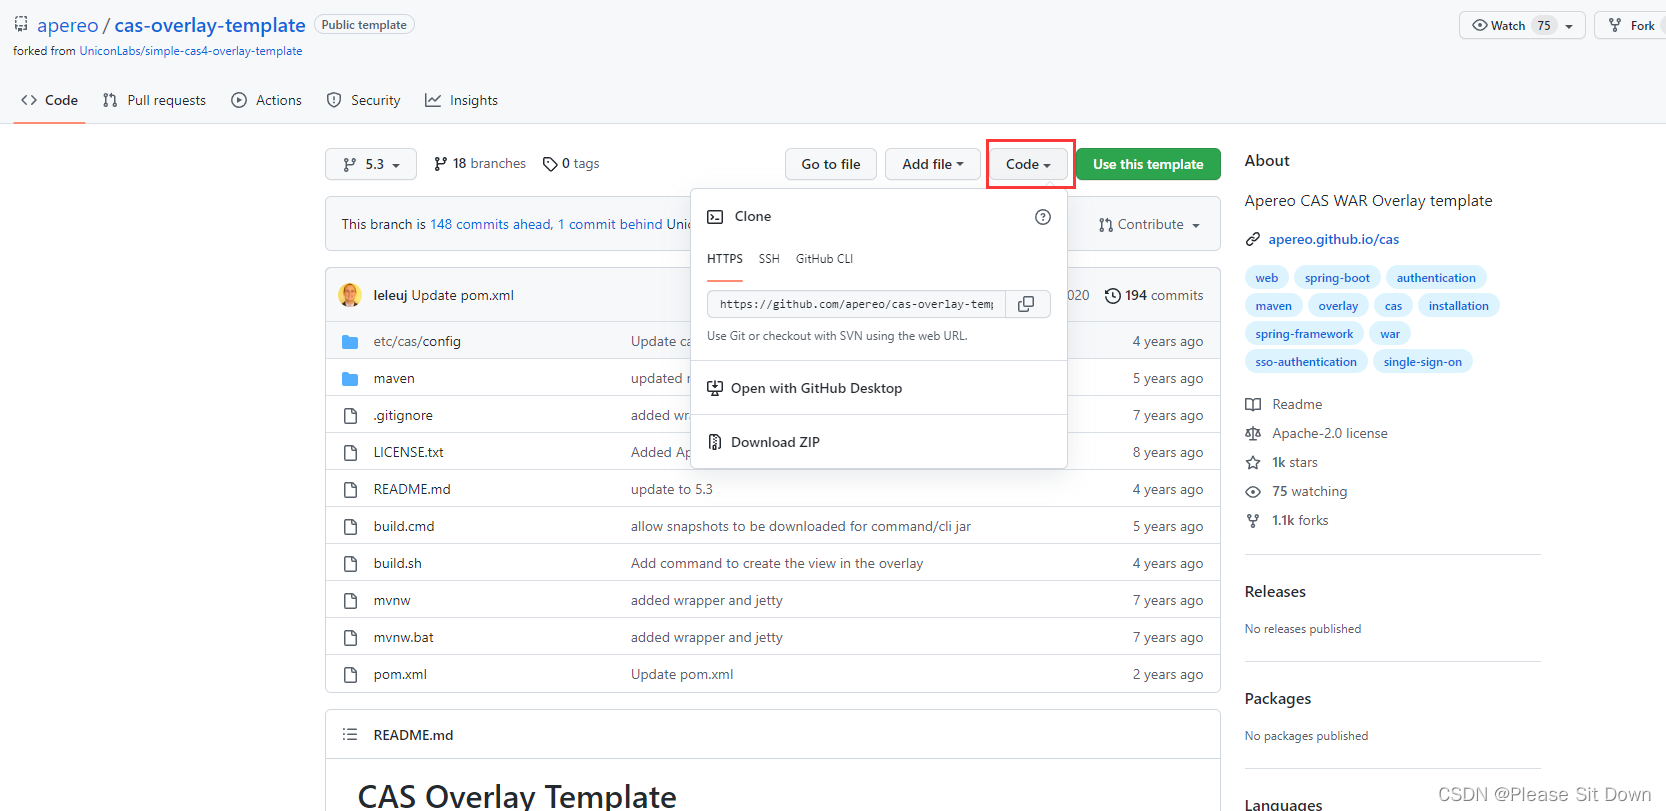This screenshot has height=811, width=1666.
Task: Click the Readme book icon
Action: [x=1253, y=405]
